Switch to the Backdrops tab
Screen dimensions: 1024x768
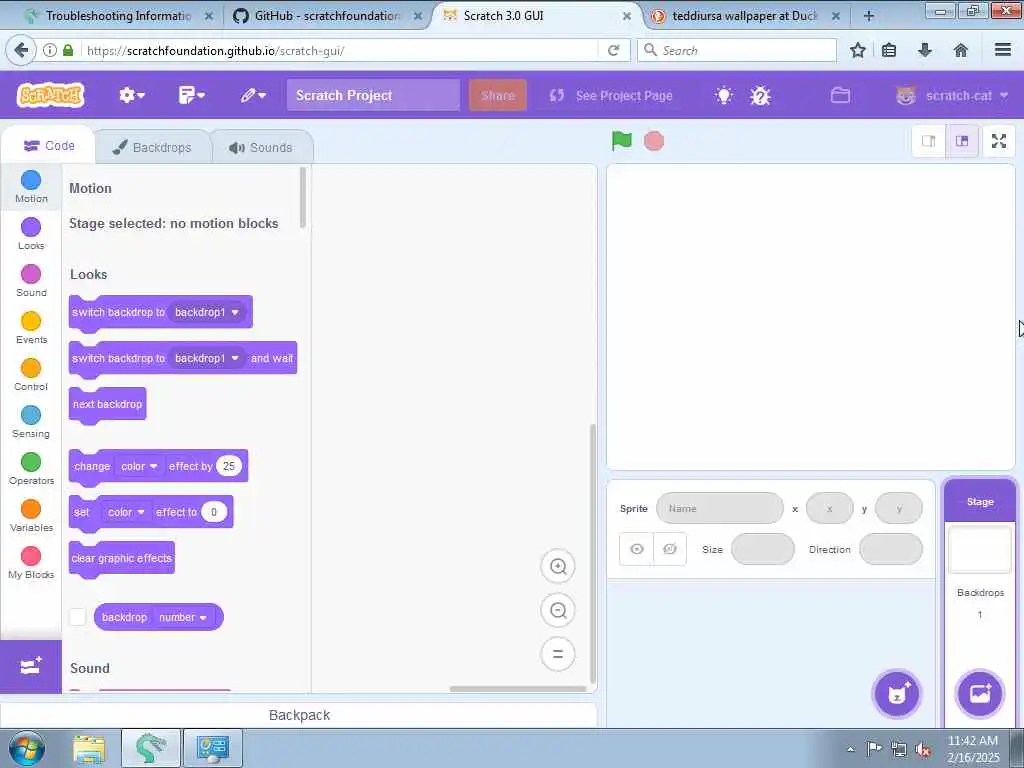tap(152, 147)
